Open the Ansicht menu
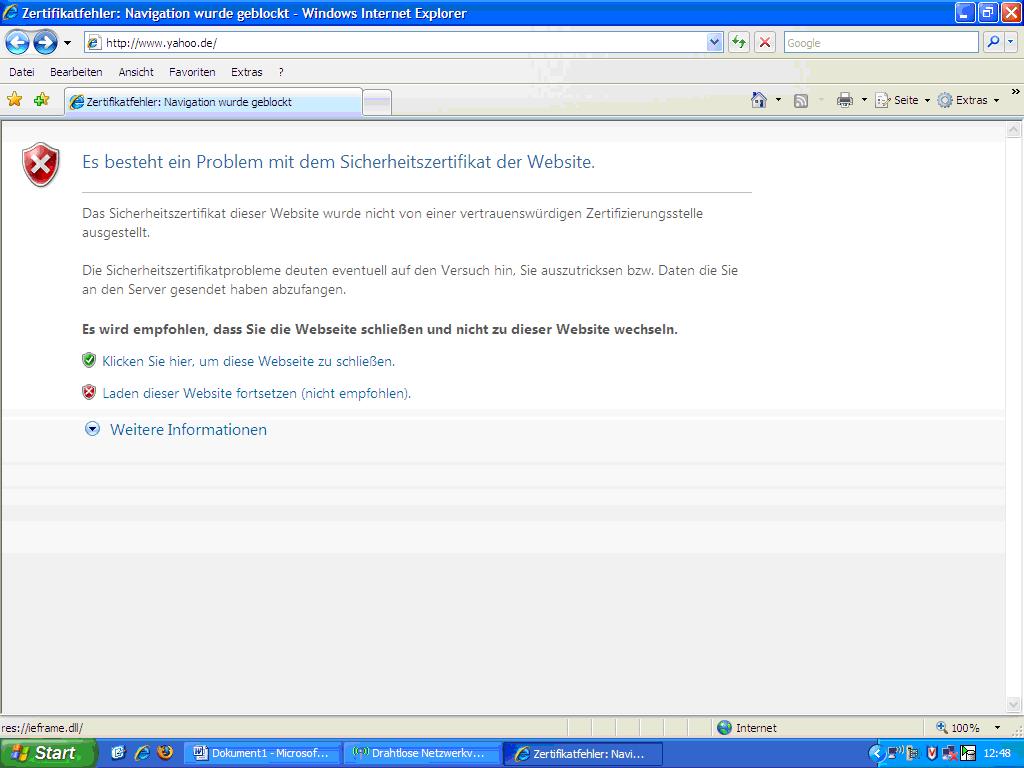Viewport: 1024px width, 768px height. pyautogui.click(x=136, y=72)
